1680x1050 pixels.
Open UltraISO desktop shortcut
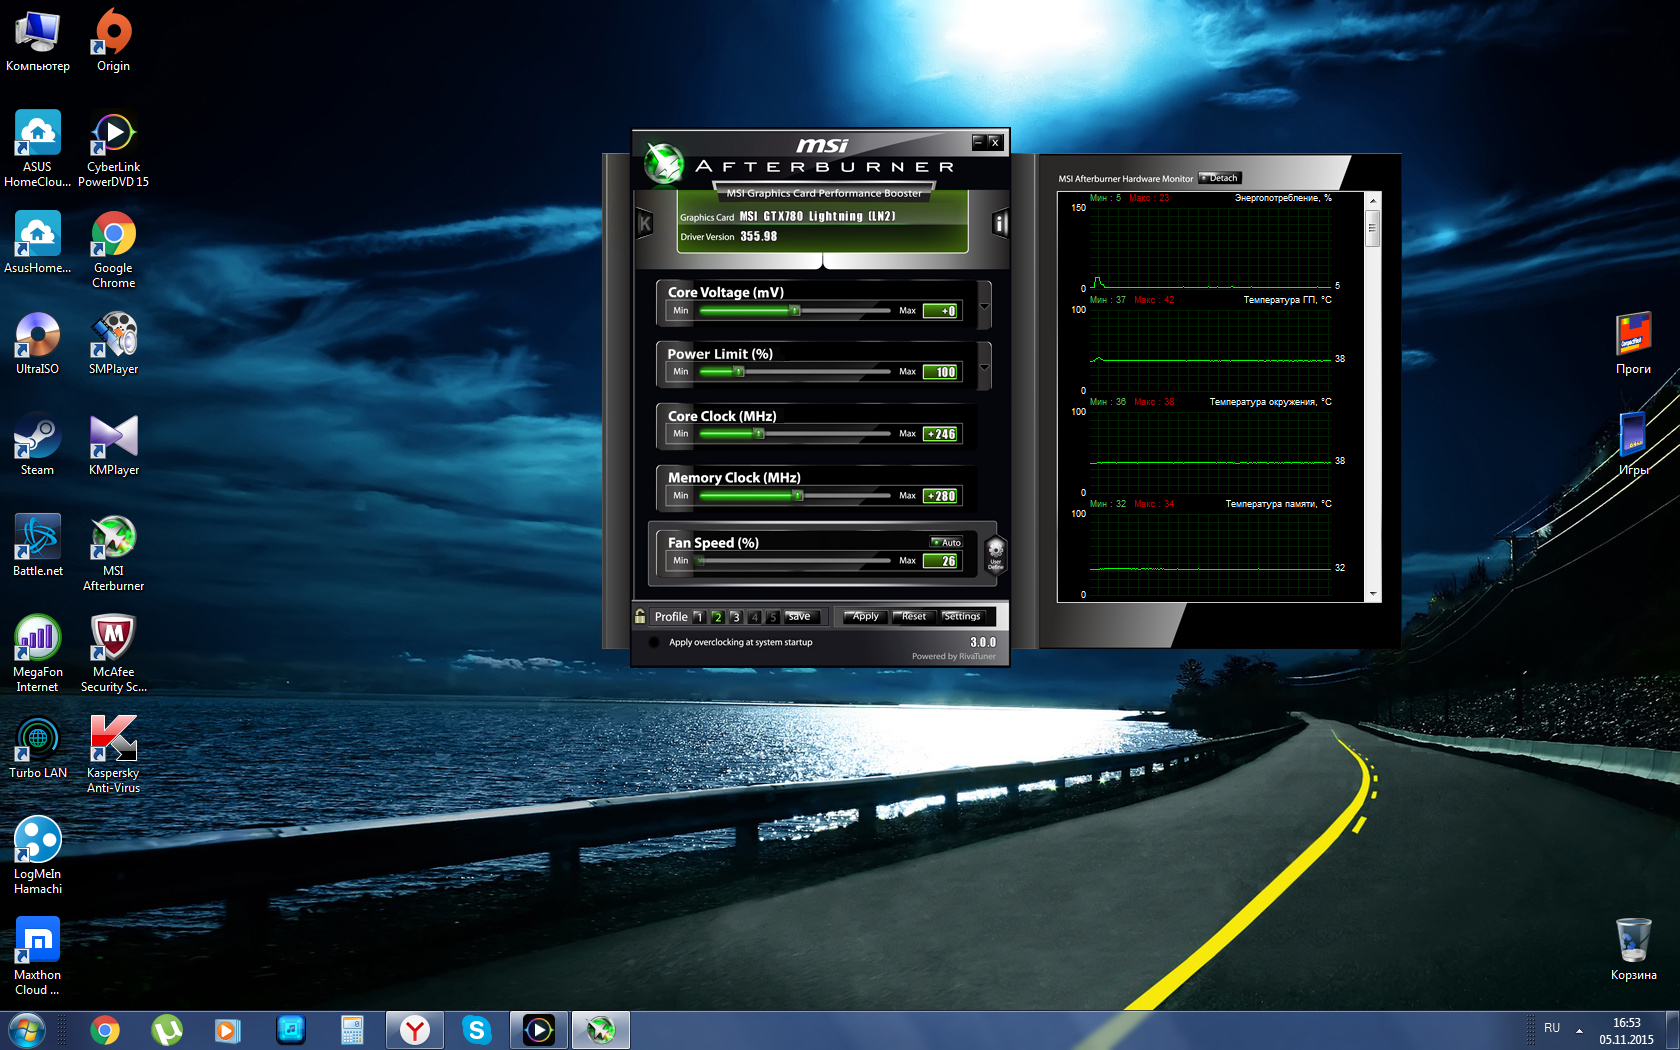37,343
